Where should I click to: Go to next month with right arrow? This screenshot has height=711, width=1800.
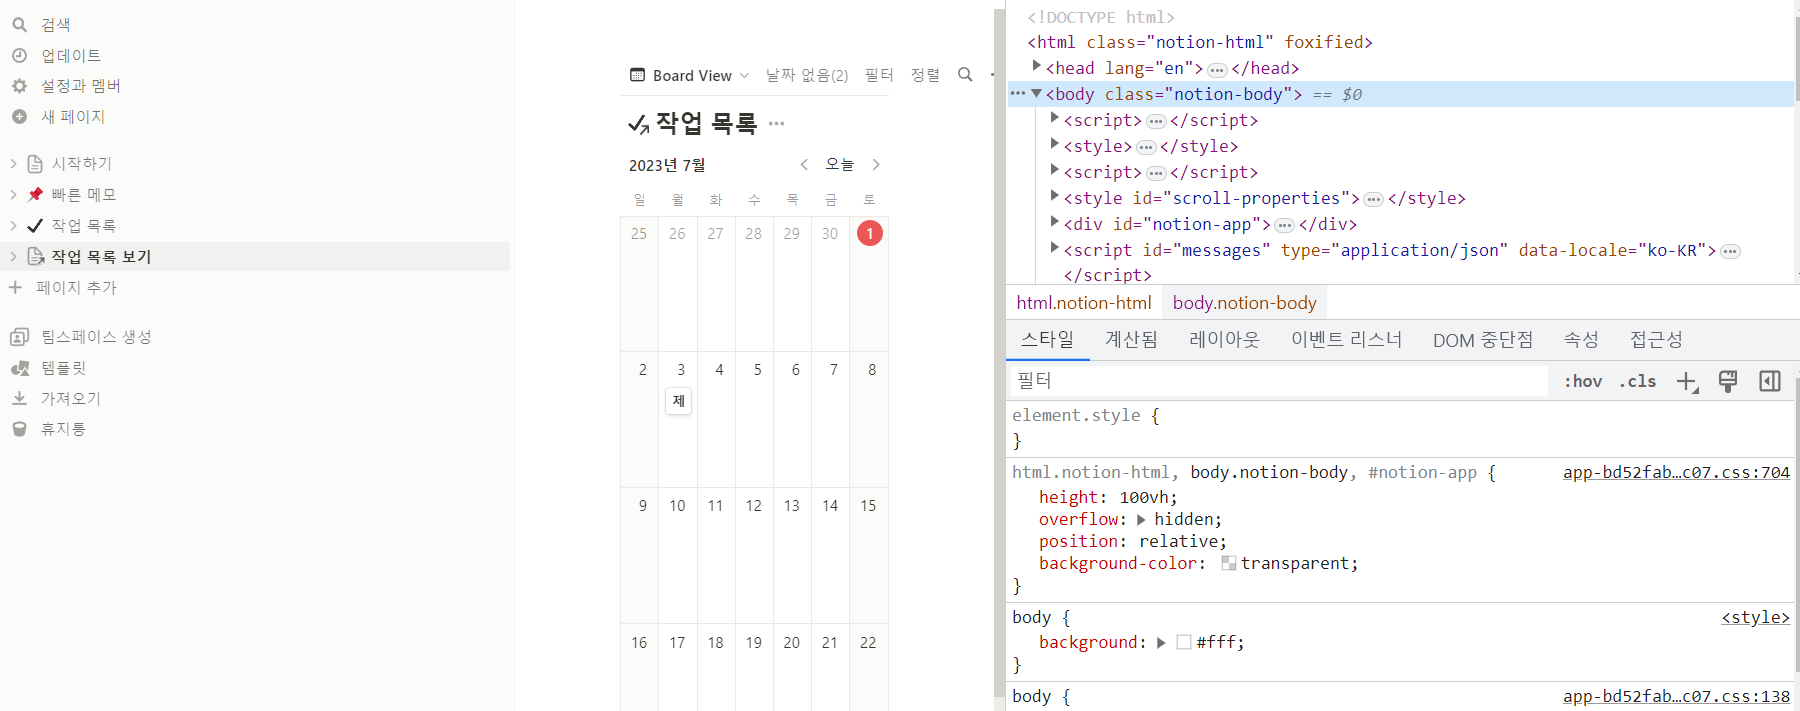click(876, 165)
